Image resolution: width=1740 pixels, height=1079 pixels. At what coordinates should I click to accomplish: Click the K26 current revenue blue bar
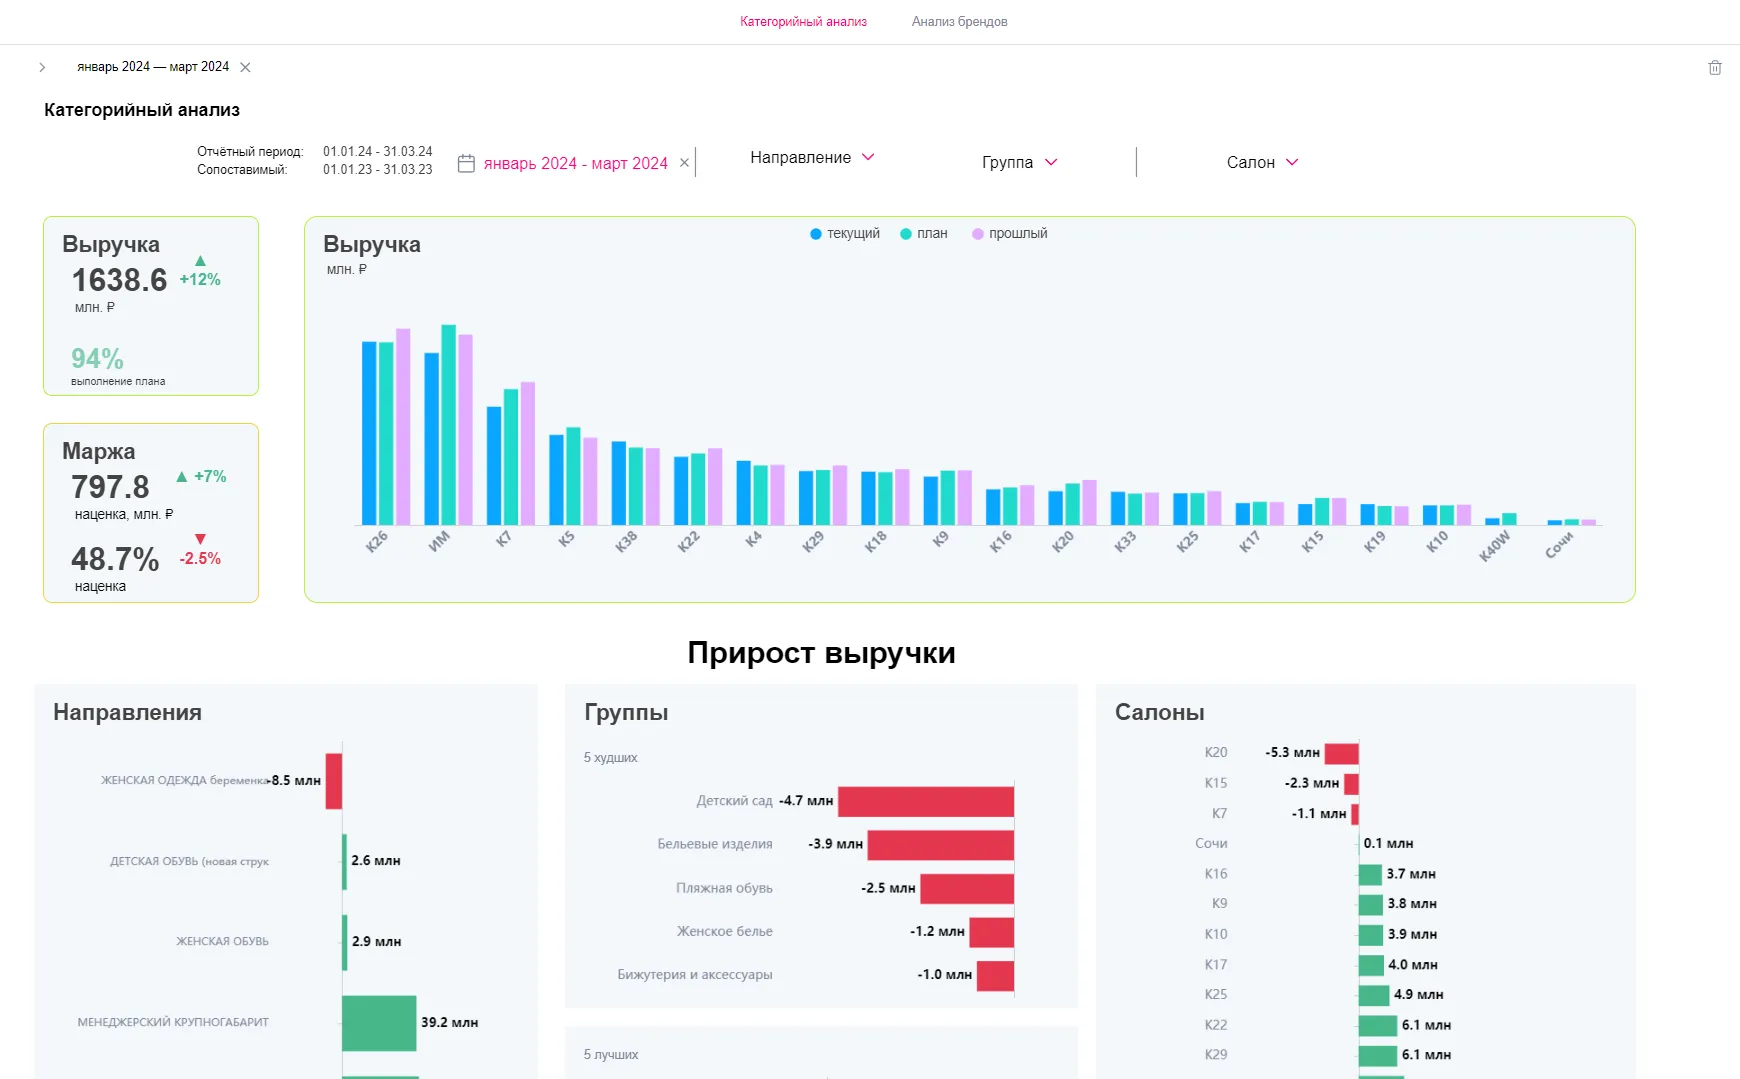coord(369,433)
